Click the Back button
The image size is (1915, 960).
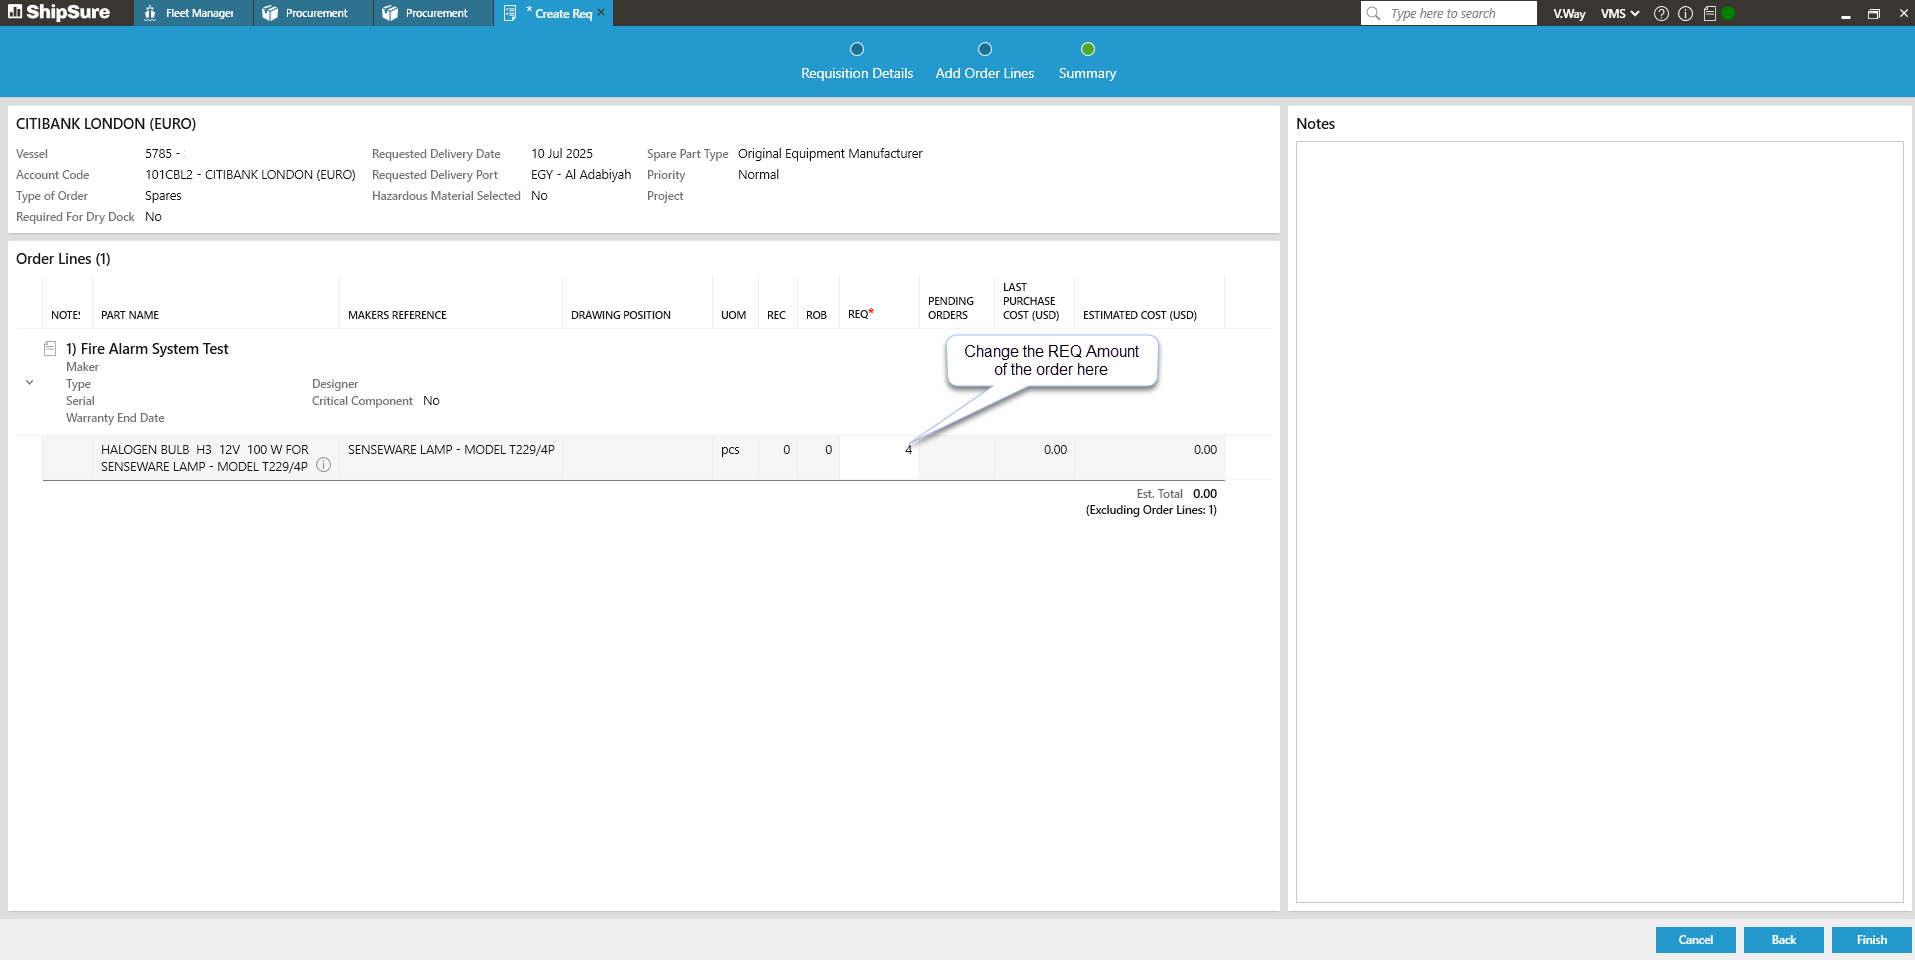click(x=1783, y=940)
